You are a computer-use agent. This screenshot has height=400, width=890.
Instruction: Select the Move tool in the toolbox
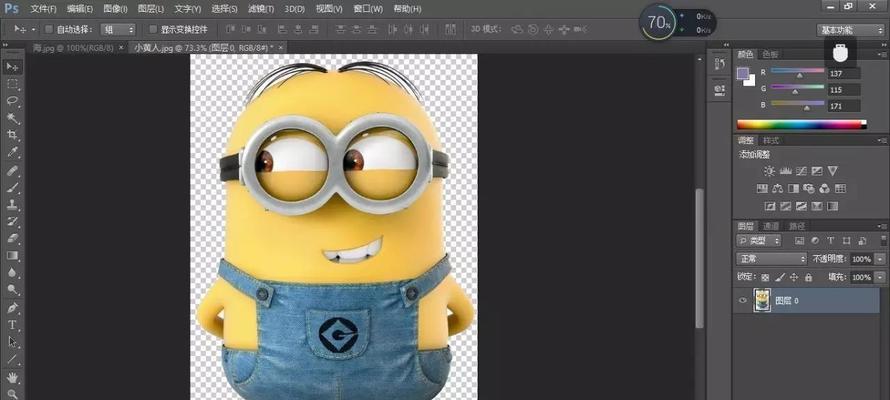coord(12,67)
